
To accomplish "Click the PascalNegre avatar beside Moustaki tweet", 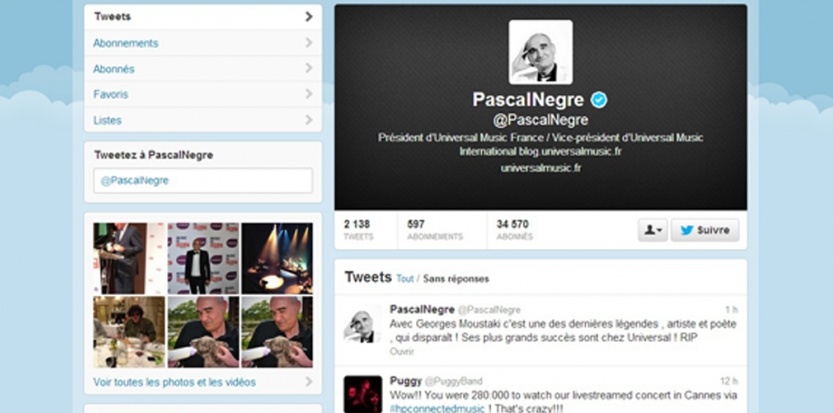I will click(x=362, y=324).
